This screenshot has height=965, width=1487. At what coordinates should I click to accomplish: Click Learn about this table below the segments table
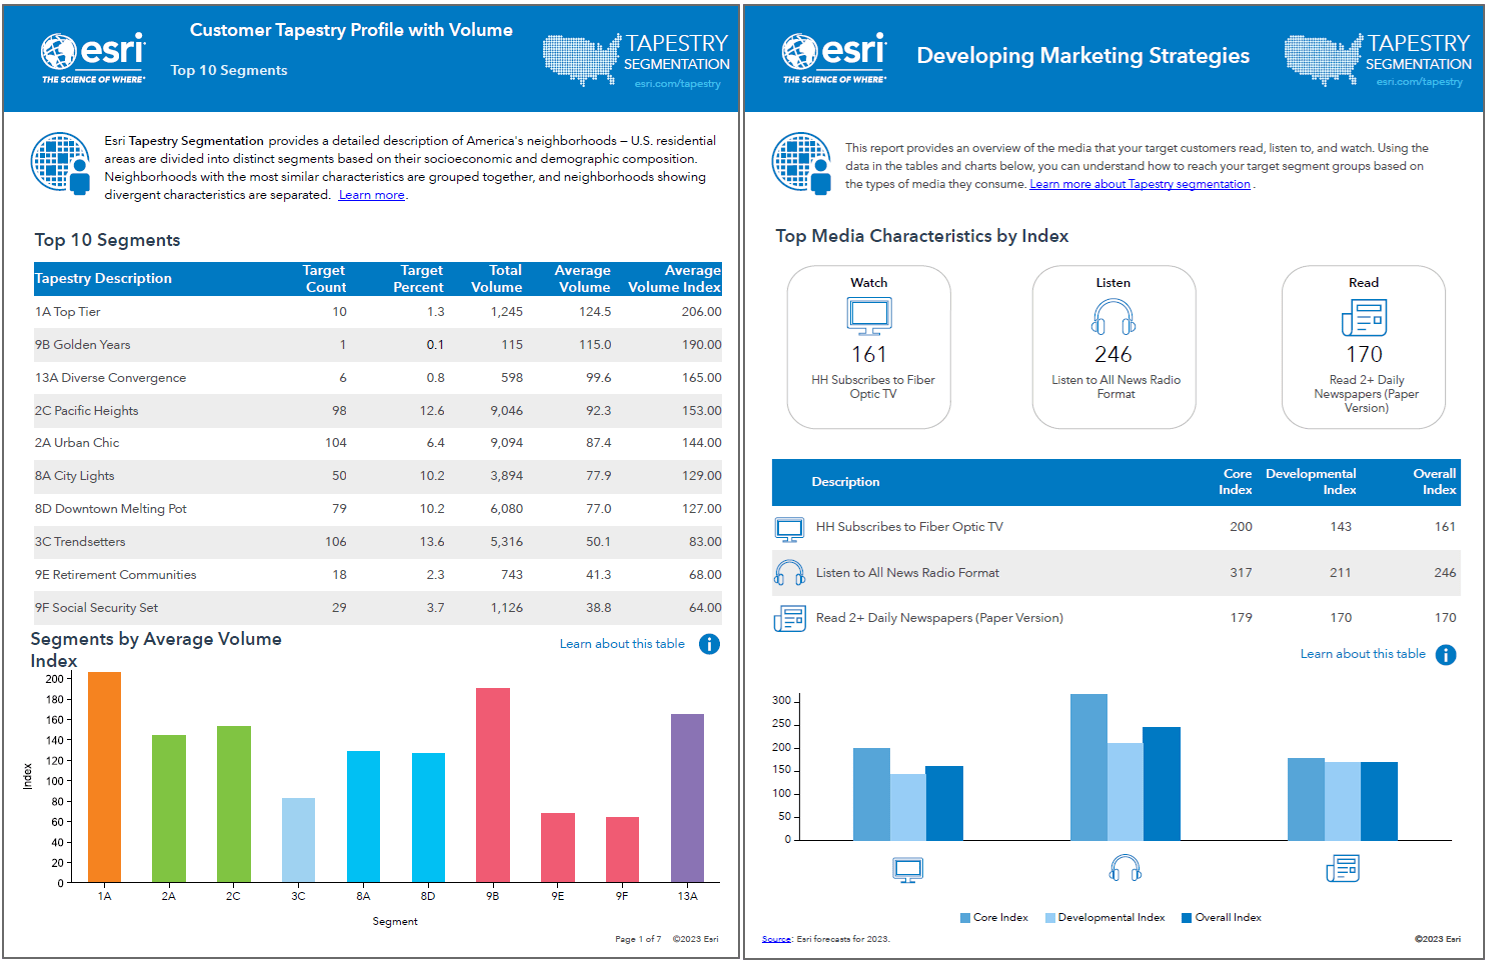coord(622,643)
